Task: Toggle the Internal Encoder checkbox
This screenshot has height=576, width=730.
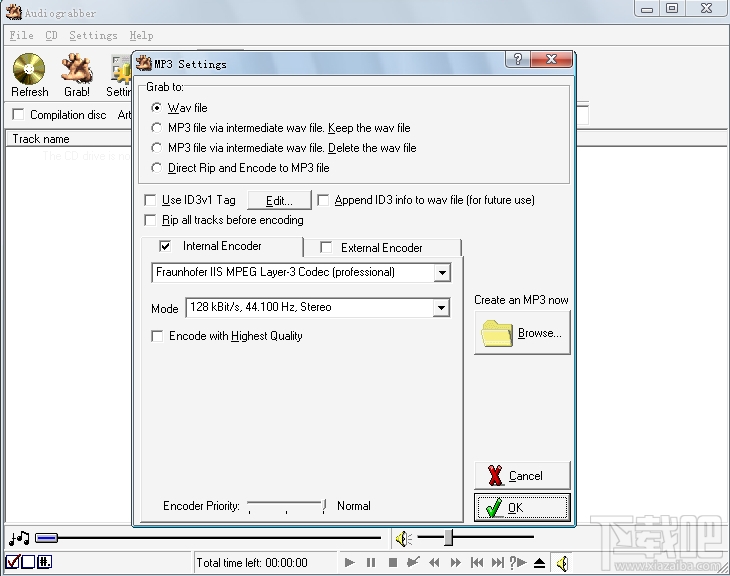Action: 165,246
